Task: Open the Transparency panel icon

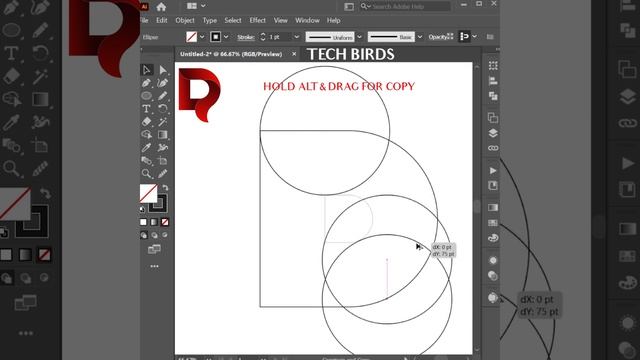Action: [x=493, y=276]
